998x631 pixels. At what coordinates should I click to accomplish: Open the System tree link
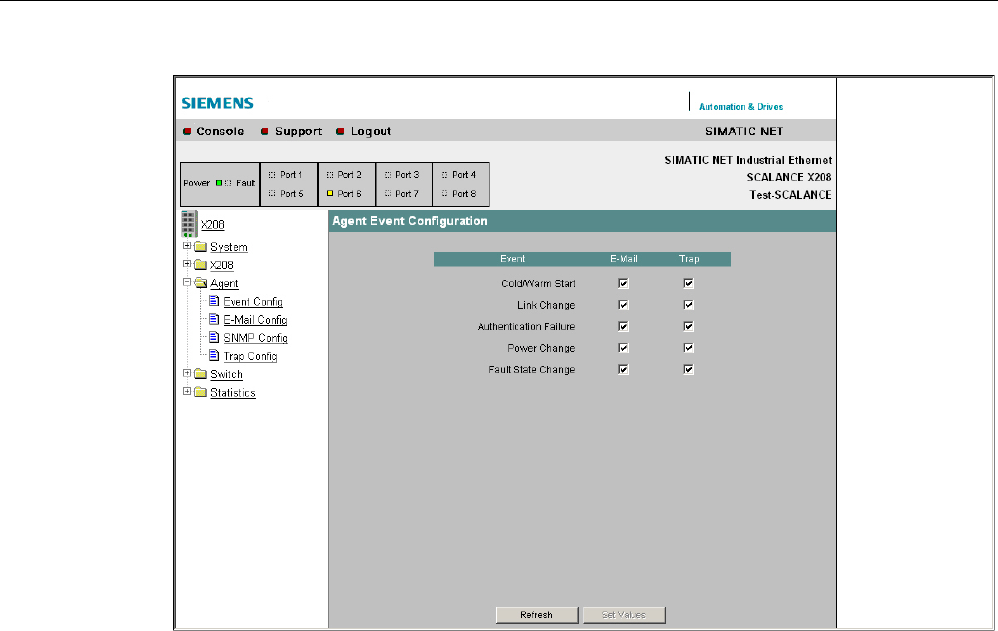[228, 247]
